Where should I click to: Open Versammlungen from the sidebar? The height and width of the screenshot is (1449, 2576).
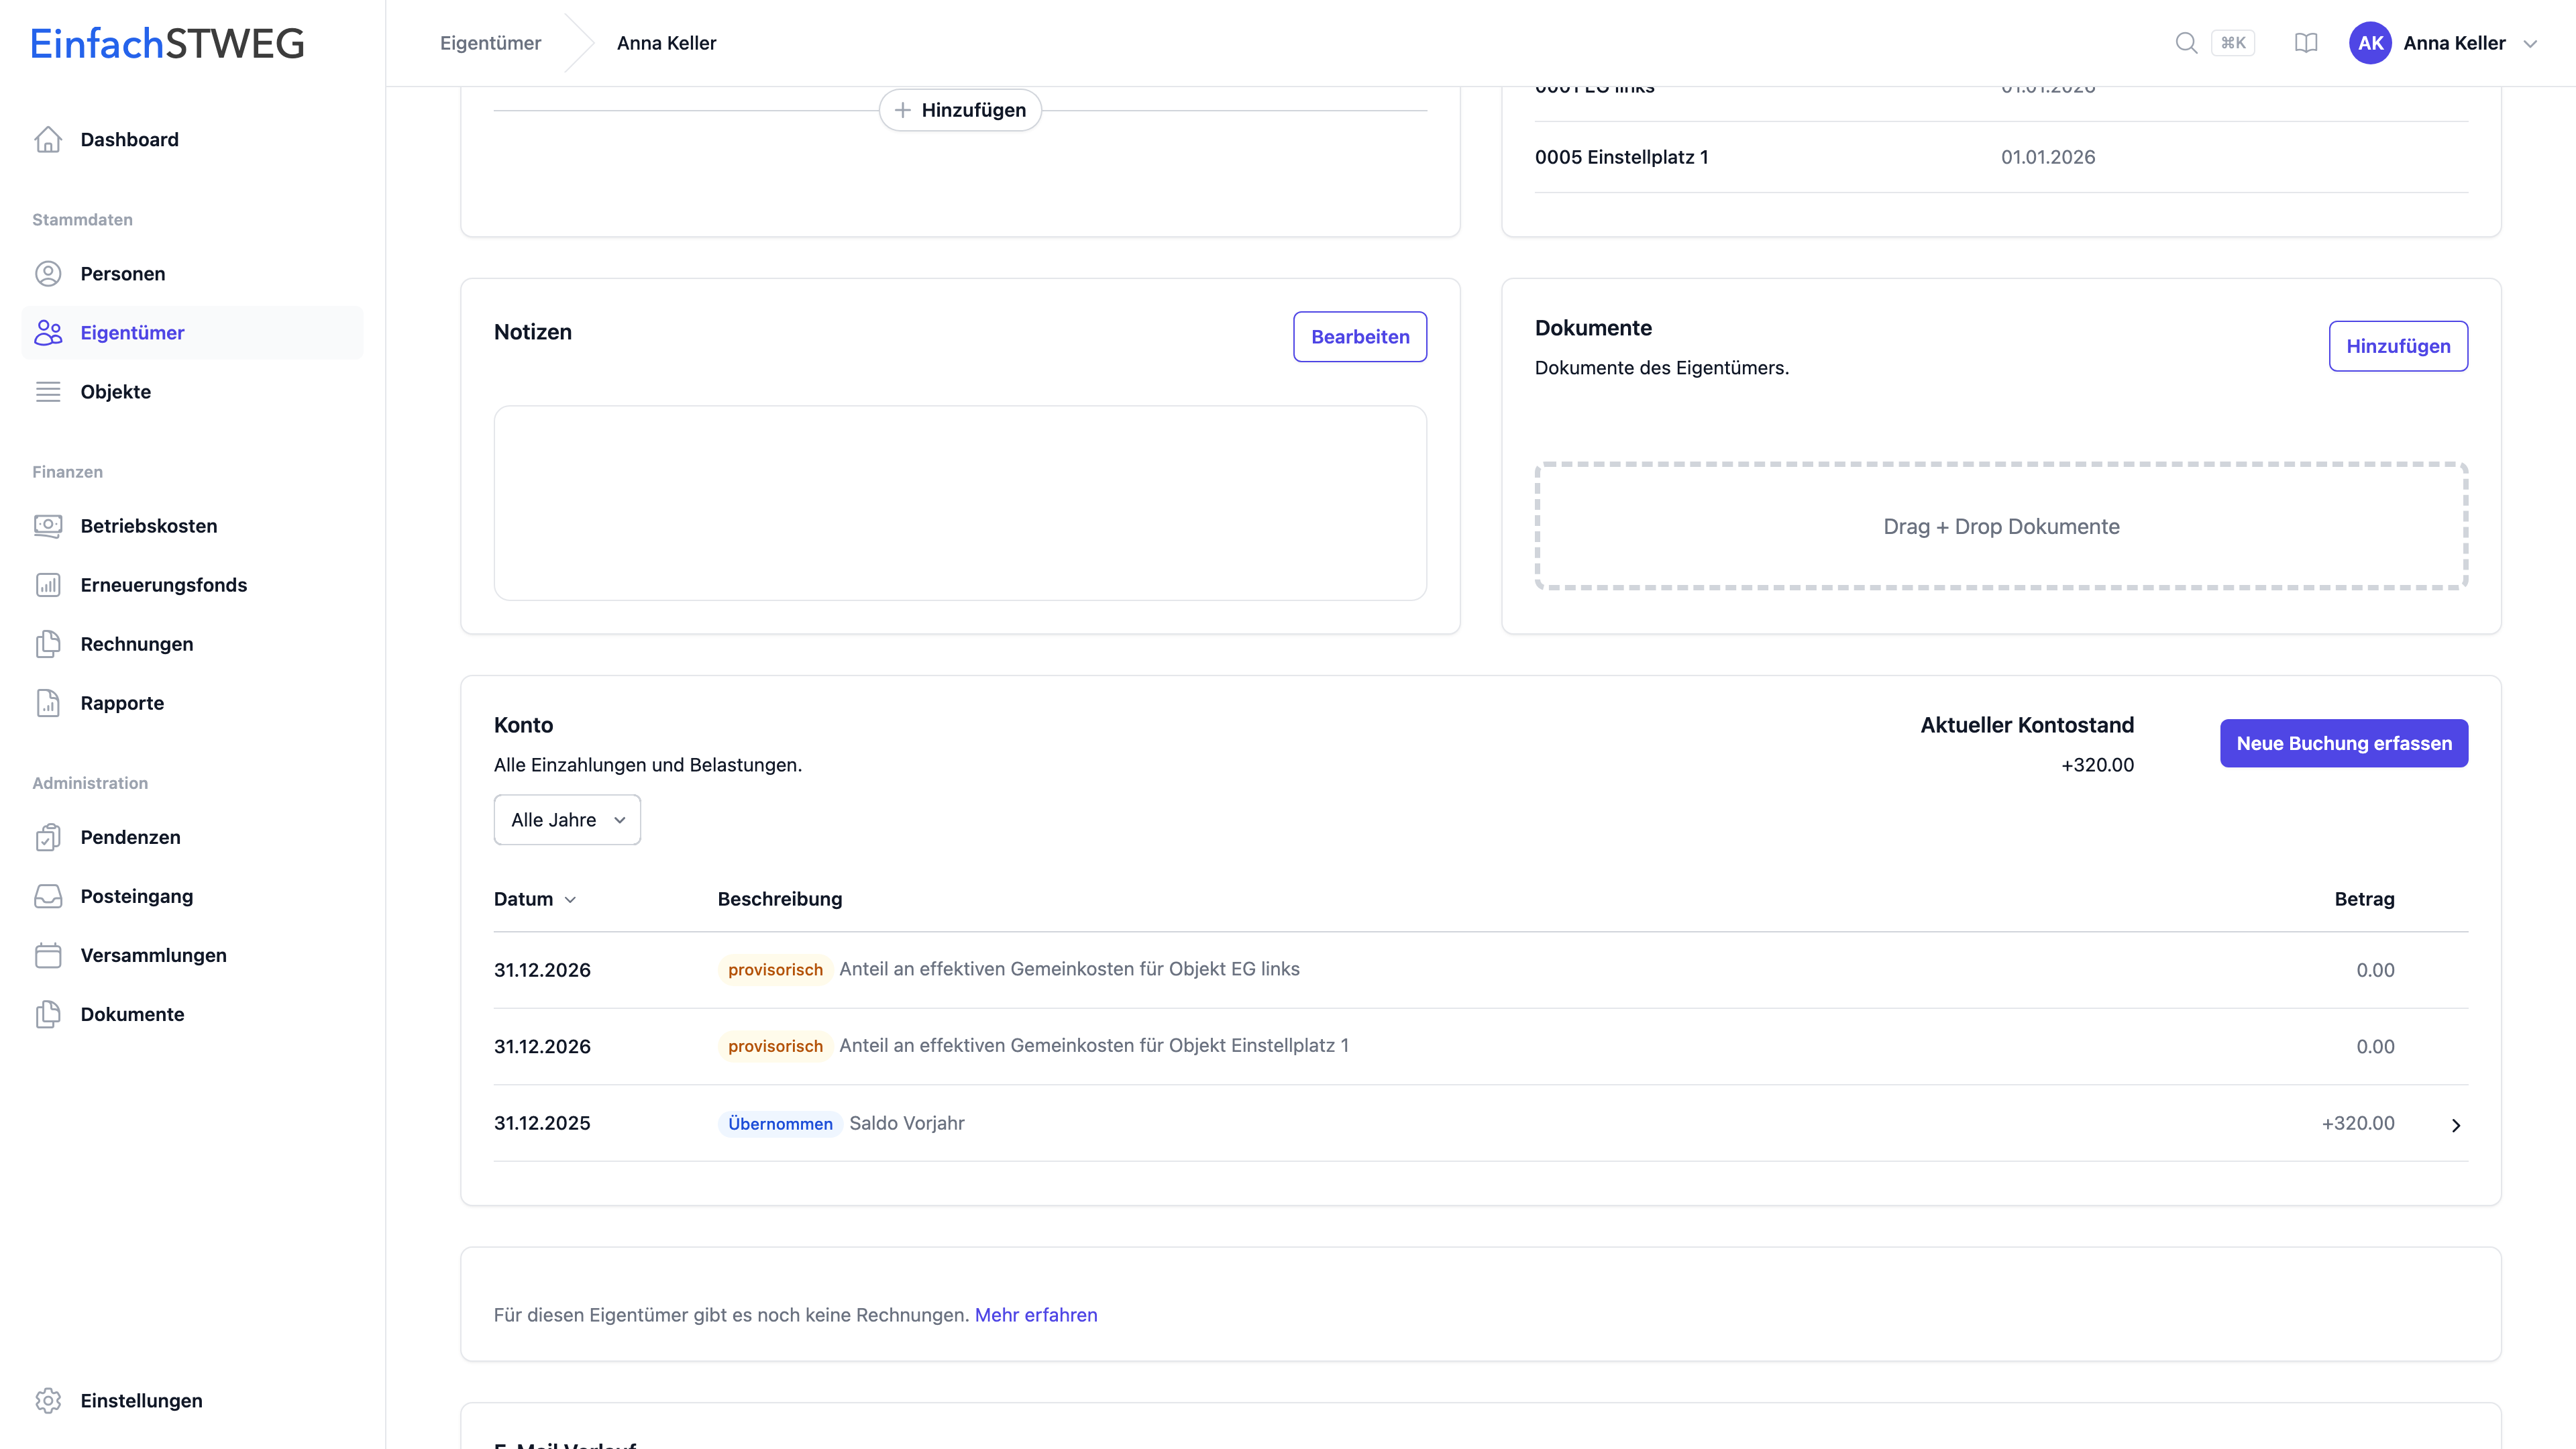tap(154, 955)
